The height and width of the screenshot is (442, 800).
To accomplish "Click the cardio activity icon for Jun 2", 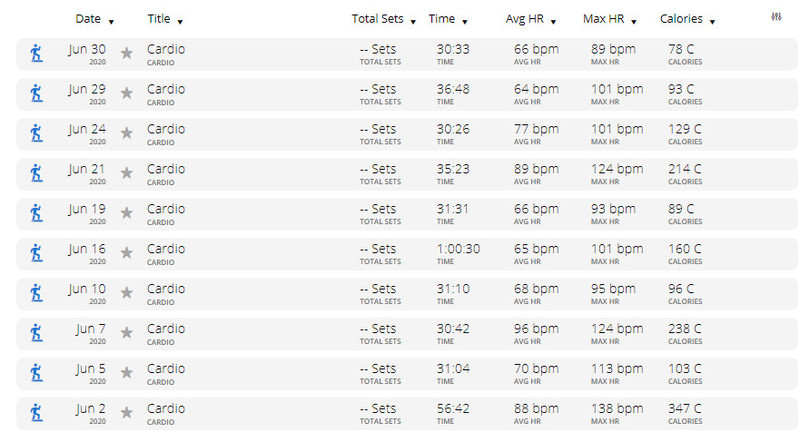I will pos(36,413).
